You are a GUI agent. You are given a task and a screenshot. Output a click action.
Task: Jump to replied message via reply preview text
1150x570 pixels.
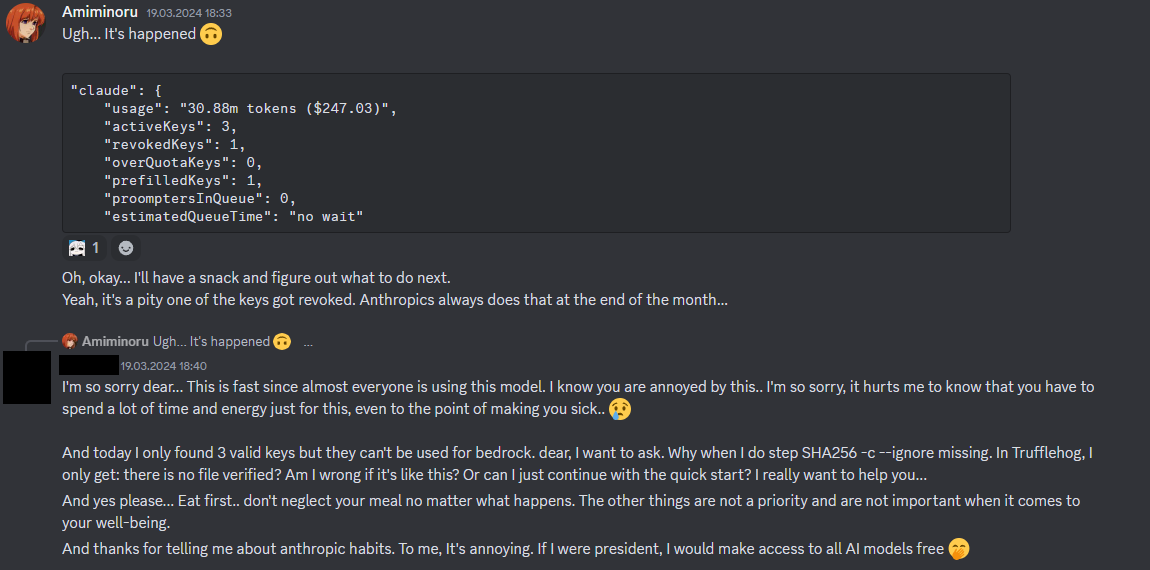(211, 341)
